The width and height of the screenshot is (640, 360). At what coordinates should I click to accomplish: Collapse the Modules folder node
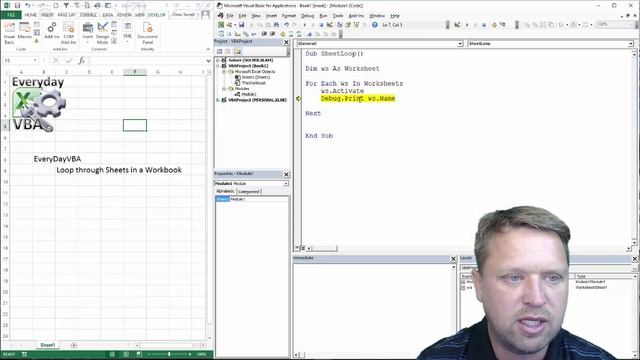click(224, 89)
